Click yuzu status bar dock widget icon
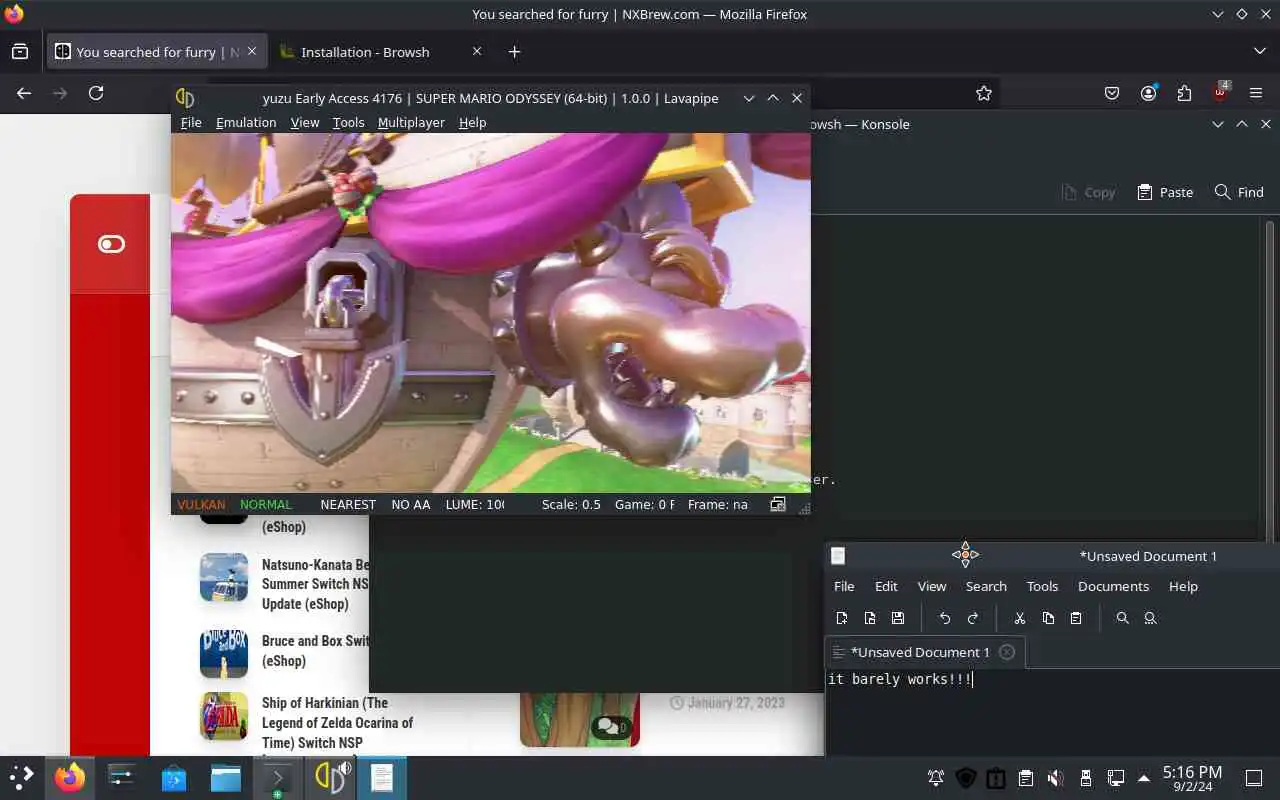 pyautogui.click(x=777, y=504)
